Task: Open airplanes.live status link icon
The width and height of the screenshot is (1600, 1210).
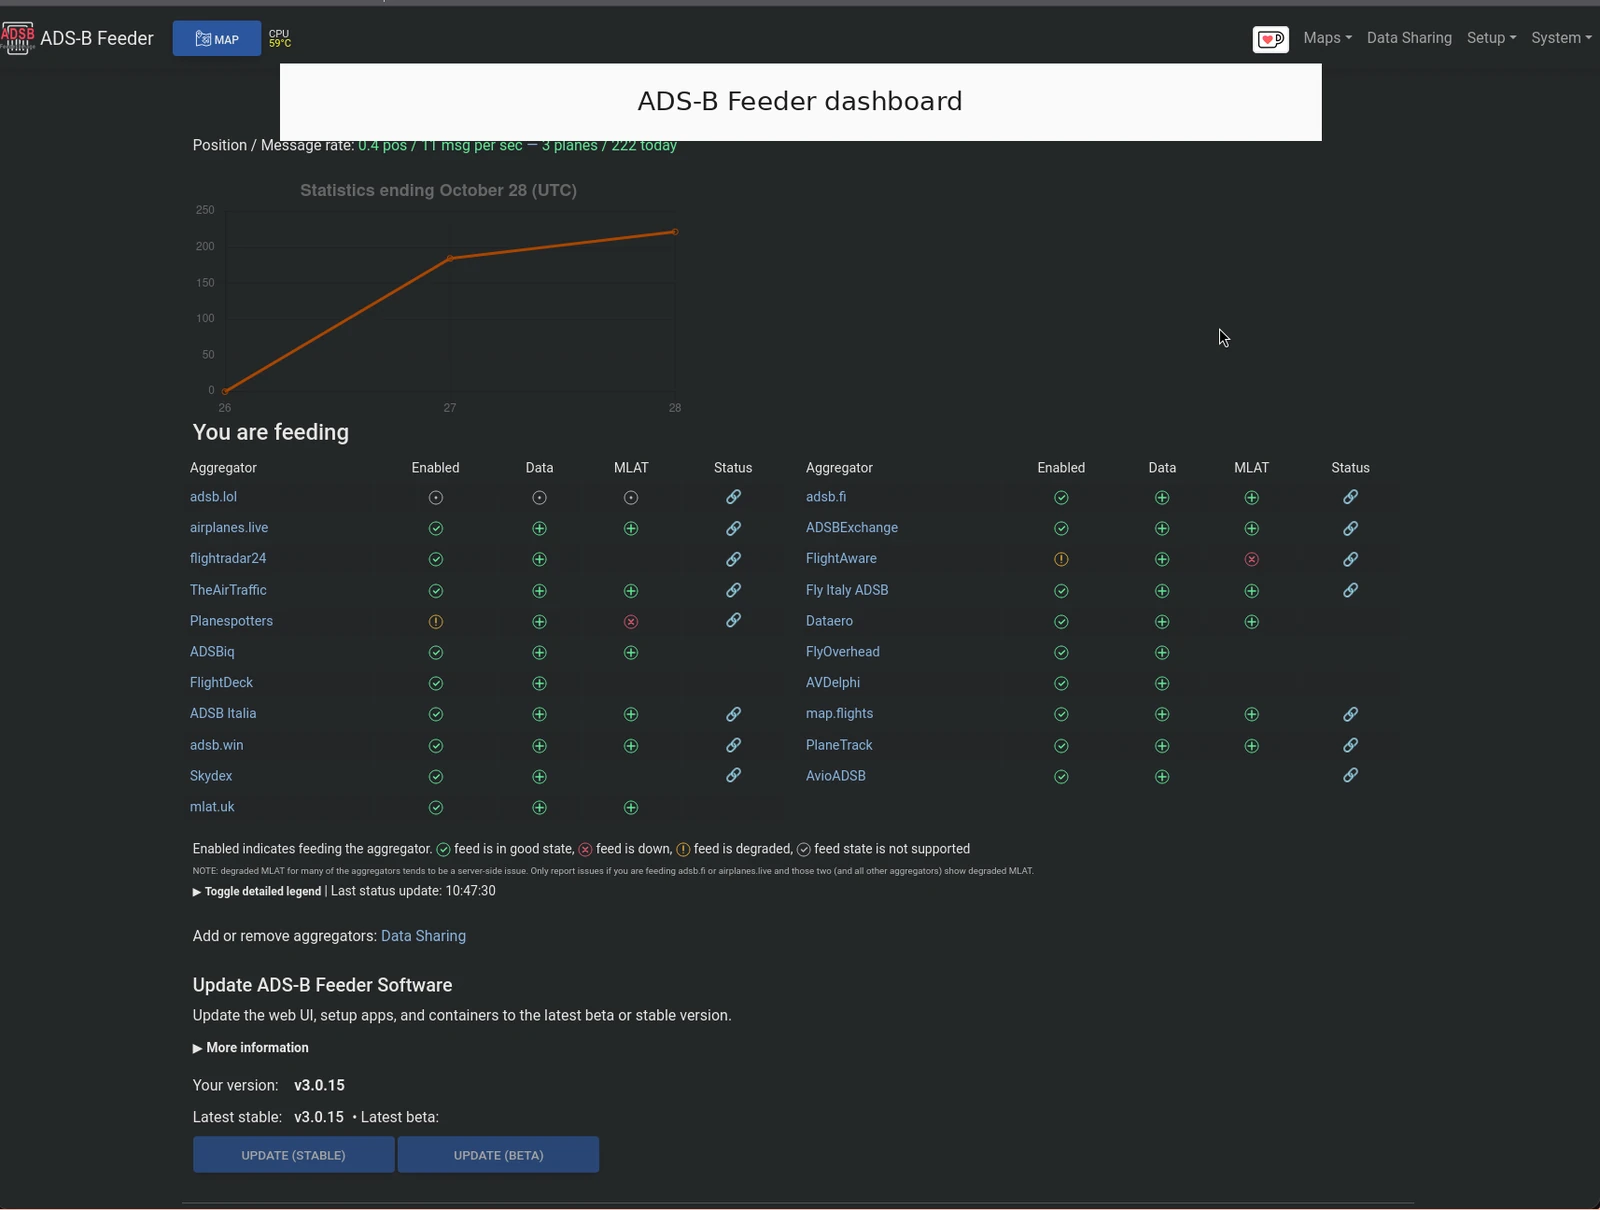Action: (733, 528)
